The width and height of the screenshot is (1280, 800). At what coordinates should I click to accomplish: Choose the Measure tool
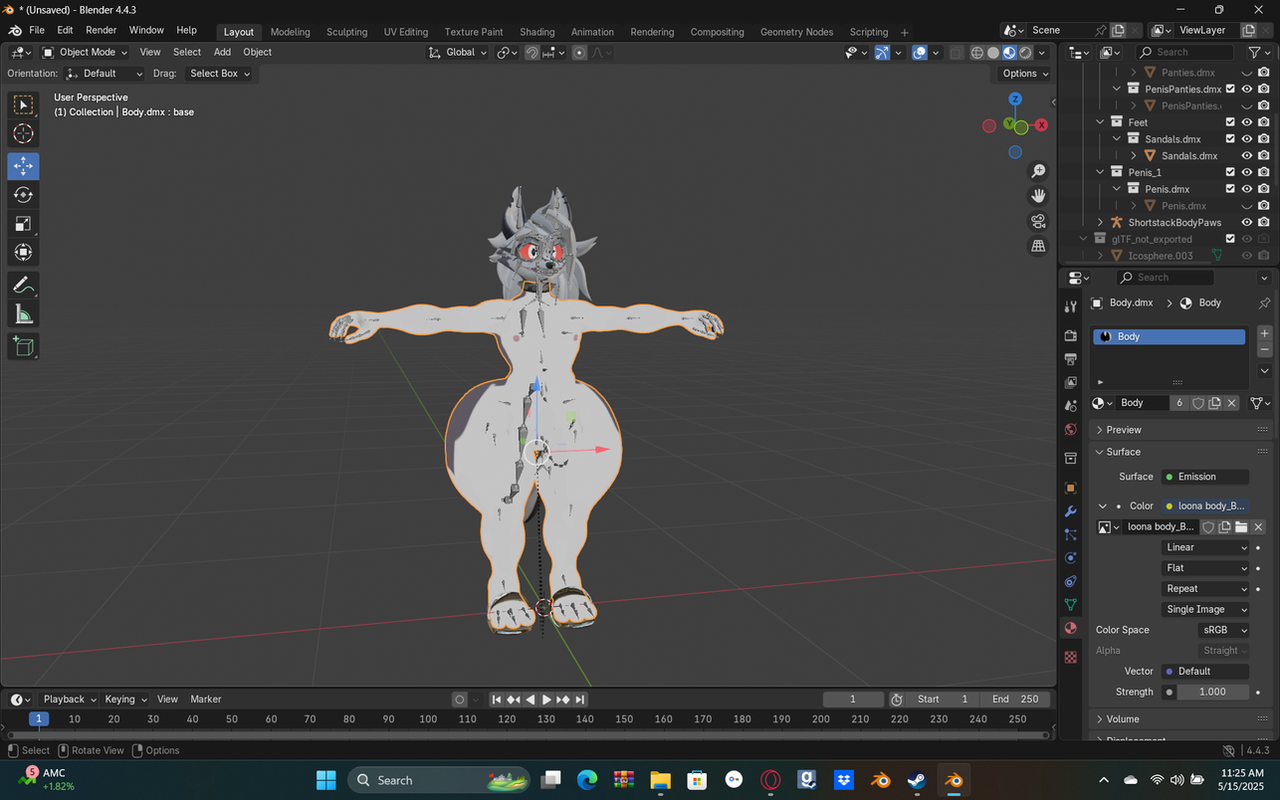click(24, 315)
